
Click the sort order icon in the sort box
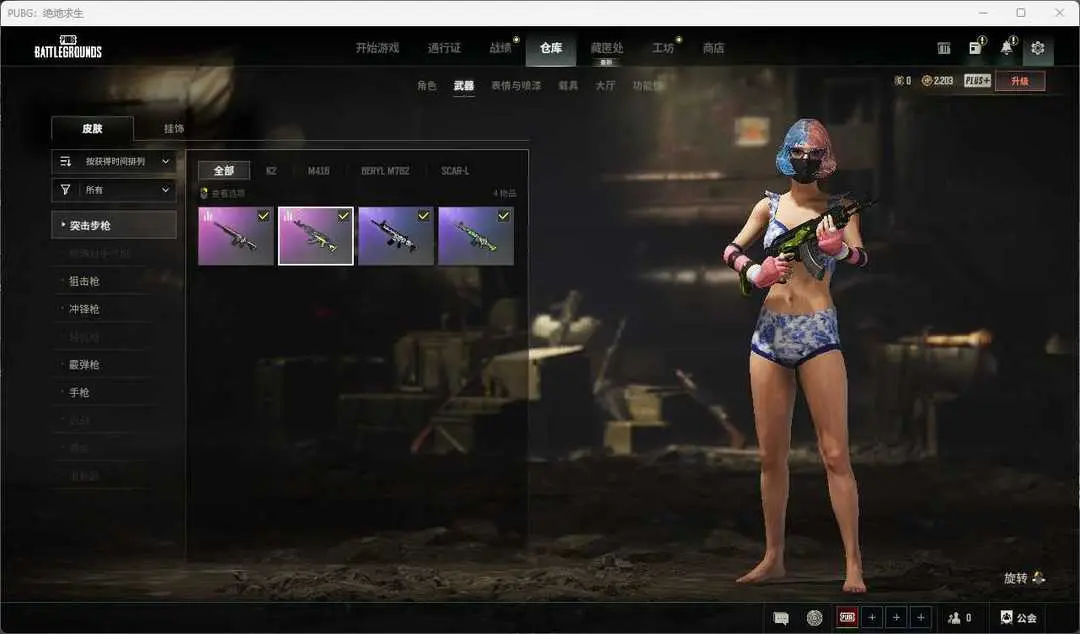pos(65,161)
